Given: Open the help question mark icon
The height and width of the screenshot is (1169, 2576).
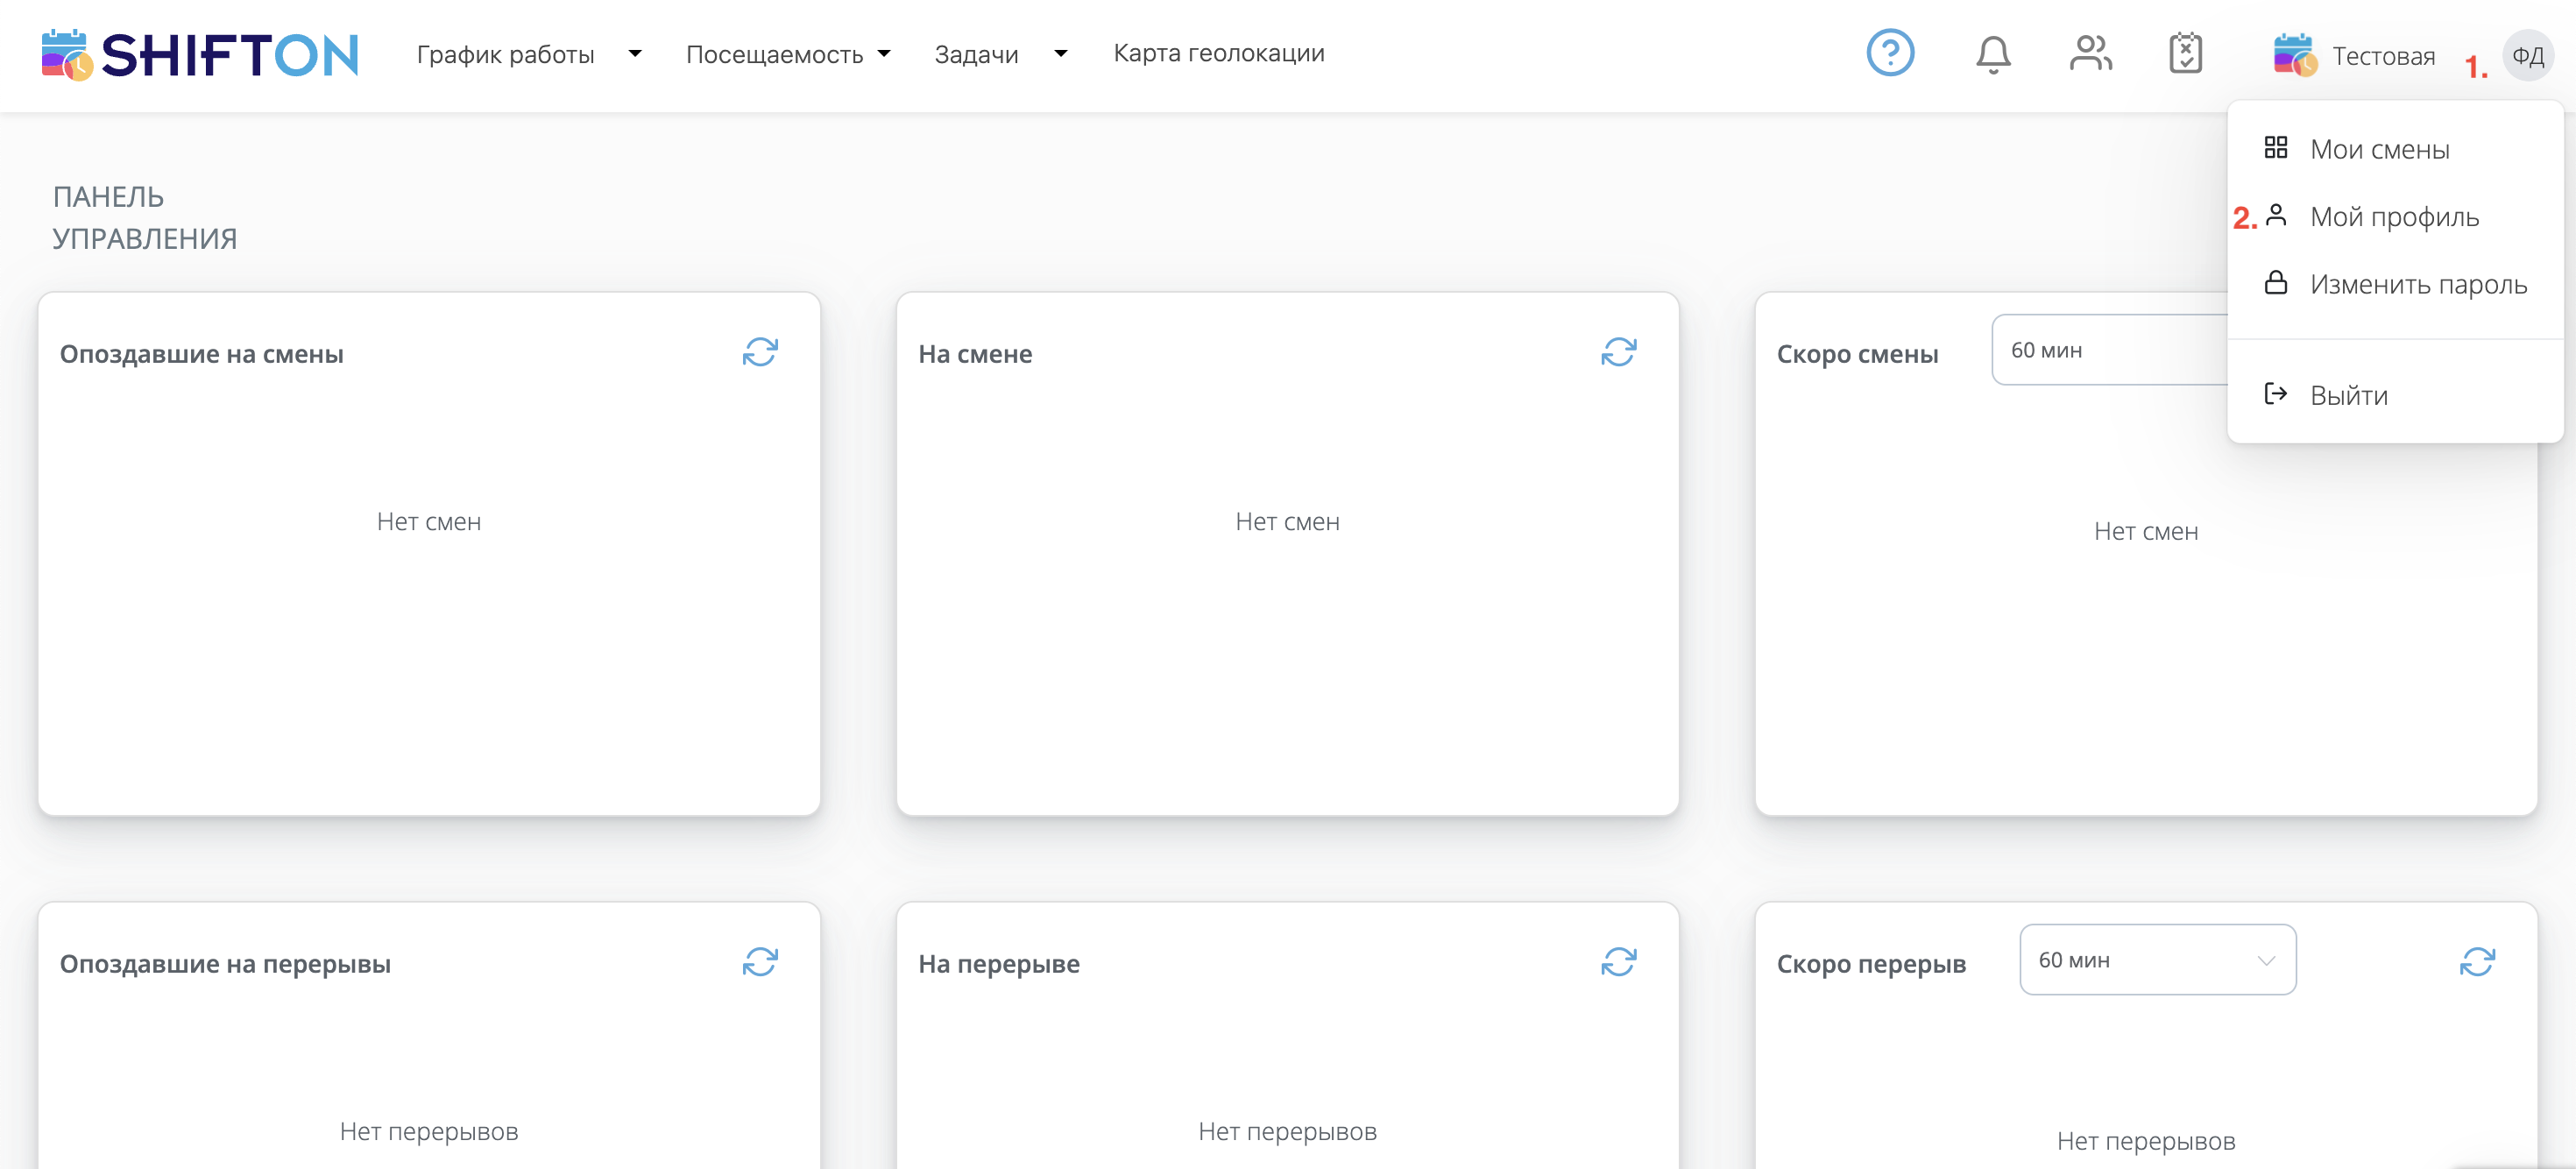Looking at the screenshot, I should [1890, 53].
